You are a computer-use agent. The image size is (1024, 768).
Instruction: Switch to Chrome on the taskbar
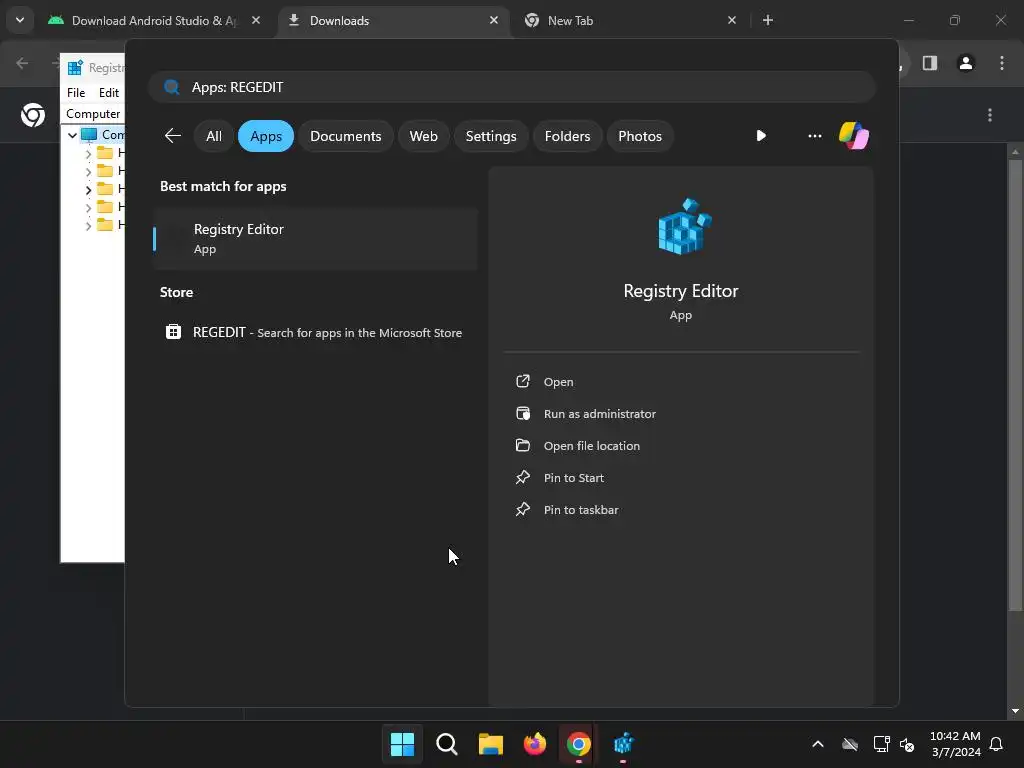pos(579,744)
